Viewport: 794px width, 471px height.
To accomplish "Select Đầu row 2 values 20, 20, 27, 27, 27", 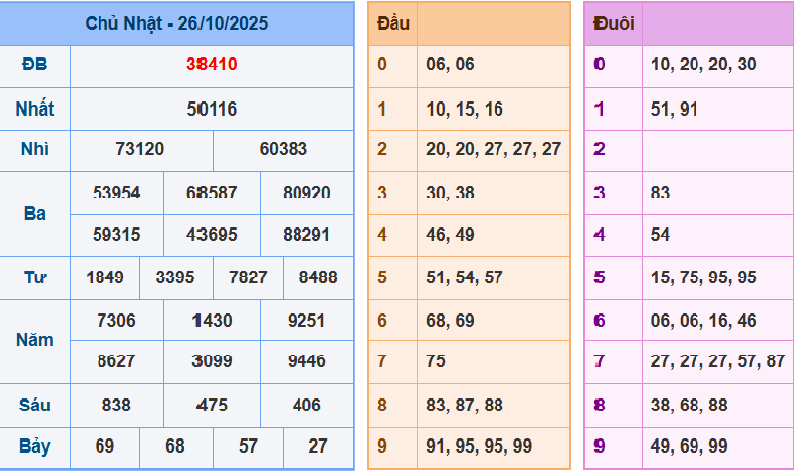I will (493, 150).
